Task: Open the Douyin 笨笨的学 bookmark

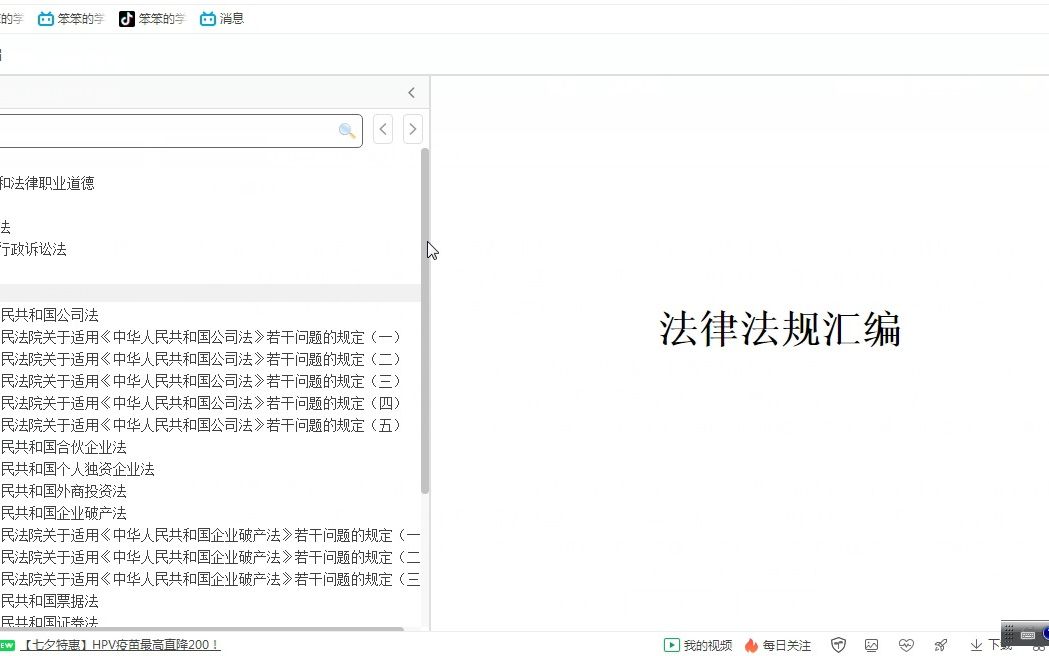Action: 152,18
